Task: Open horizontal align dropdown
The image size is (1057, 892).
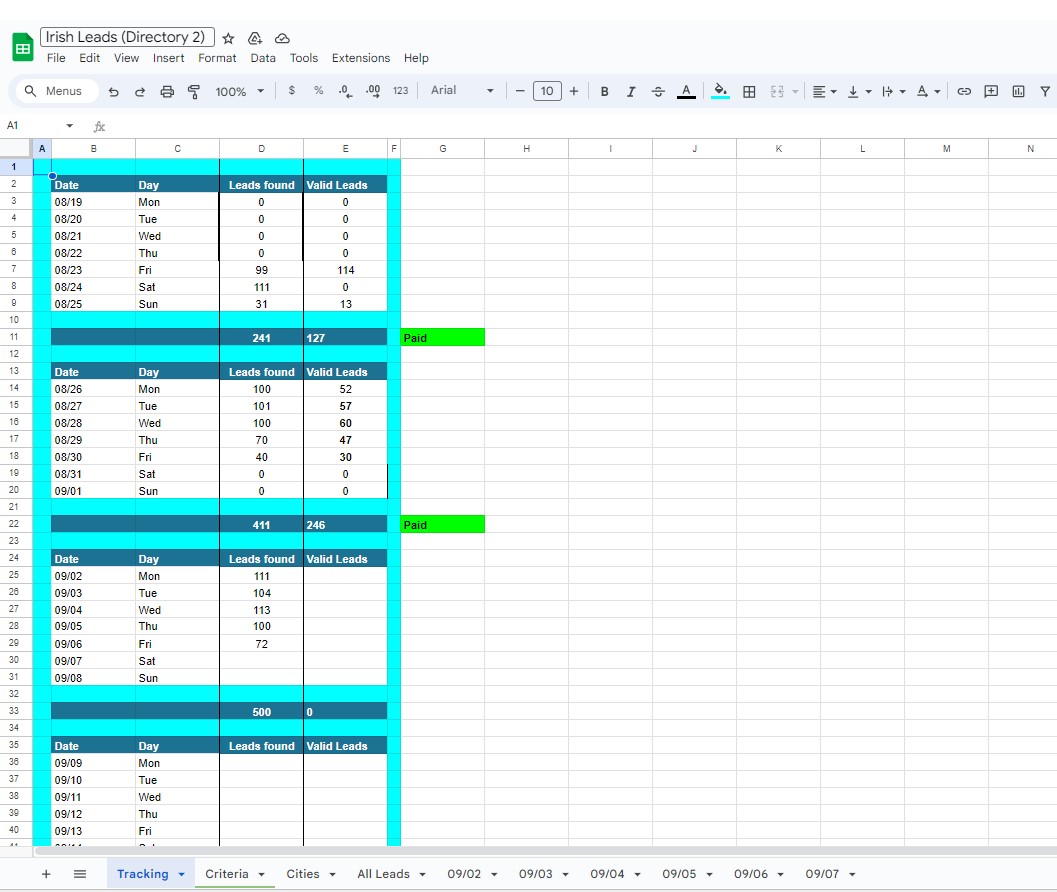Action: [x=824, y=92]
